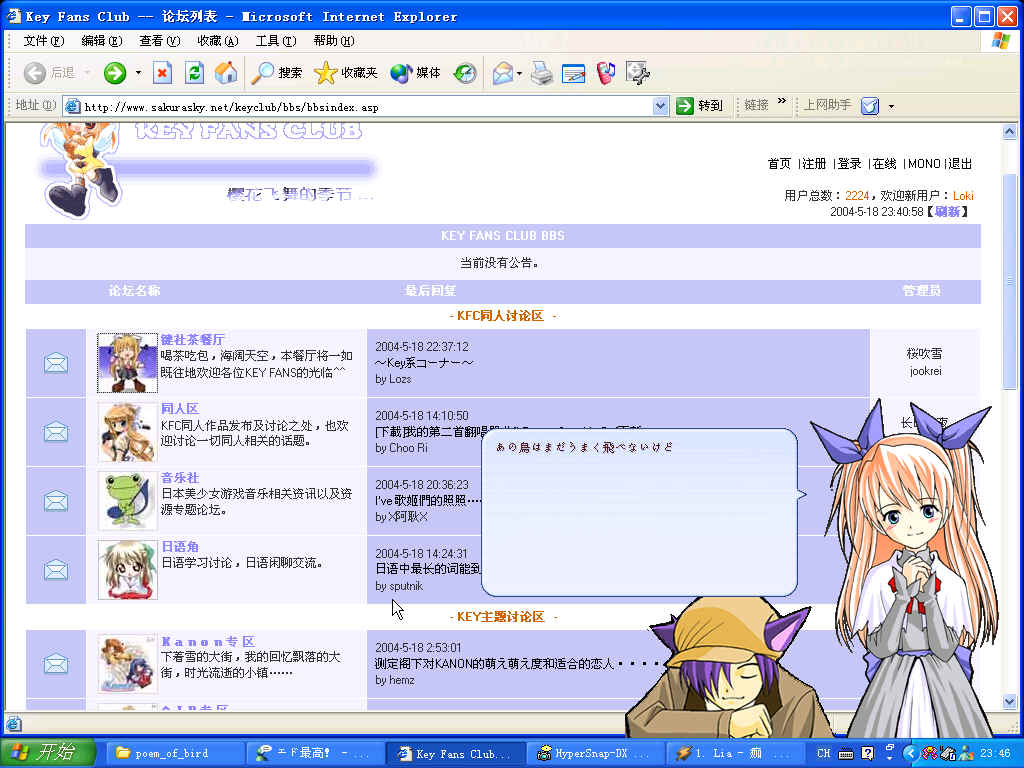Click the 在线 online link
The image size is (1024, 768).
[x=885, y=163]
